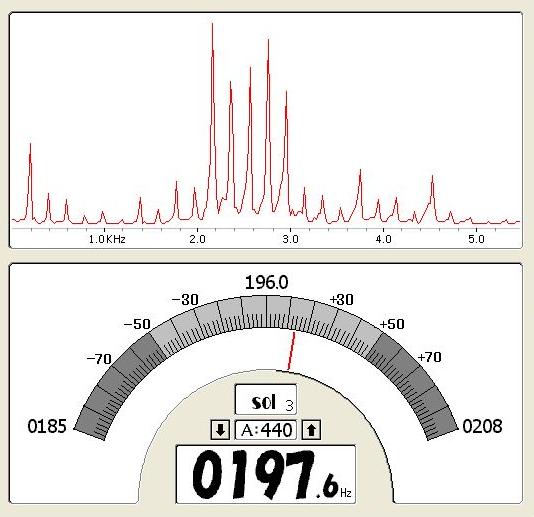Viewport: 534px width, 517px height.
Task: Select the A:440 reference pitch field
Action: (266, 430)
